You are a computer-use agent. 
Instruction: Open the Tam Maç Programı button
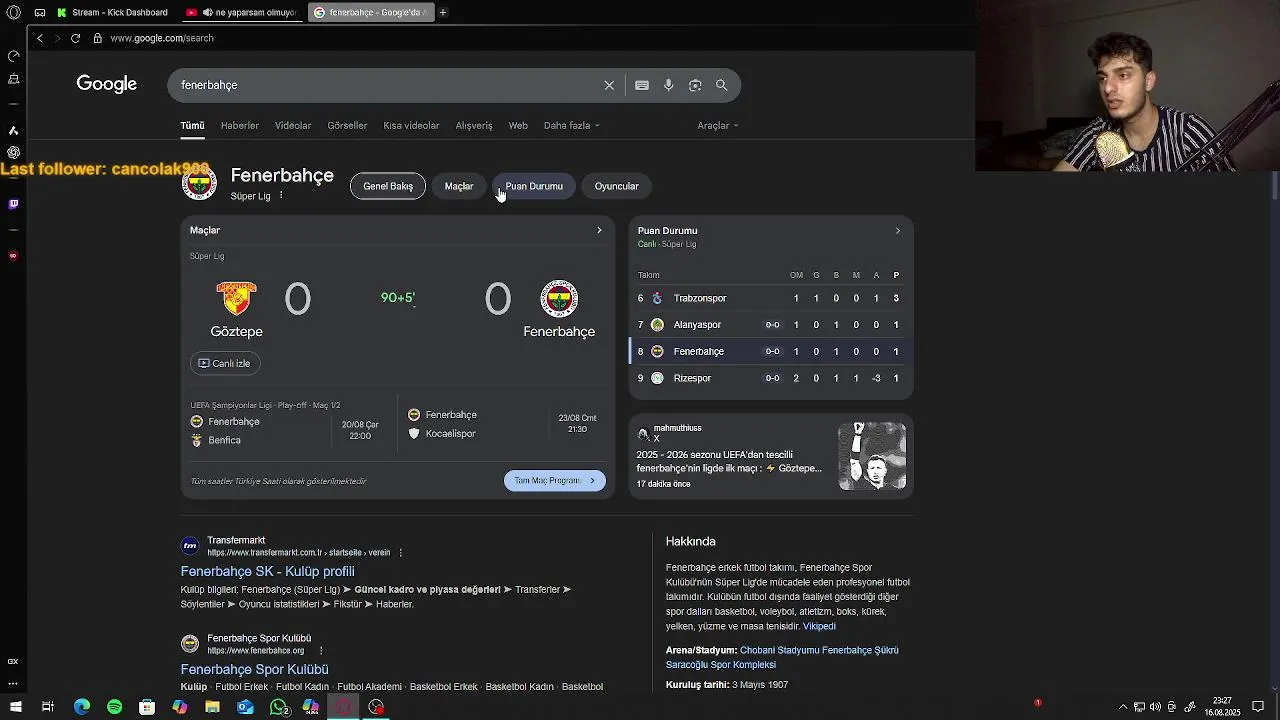coord(554,481)
